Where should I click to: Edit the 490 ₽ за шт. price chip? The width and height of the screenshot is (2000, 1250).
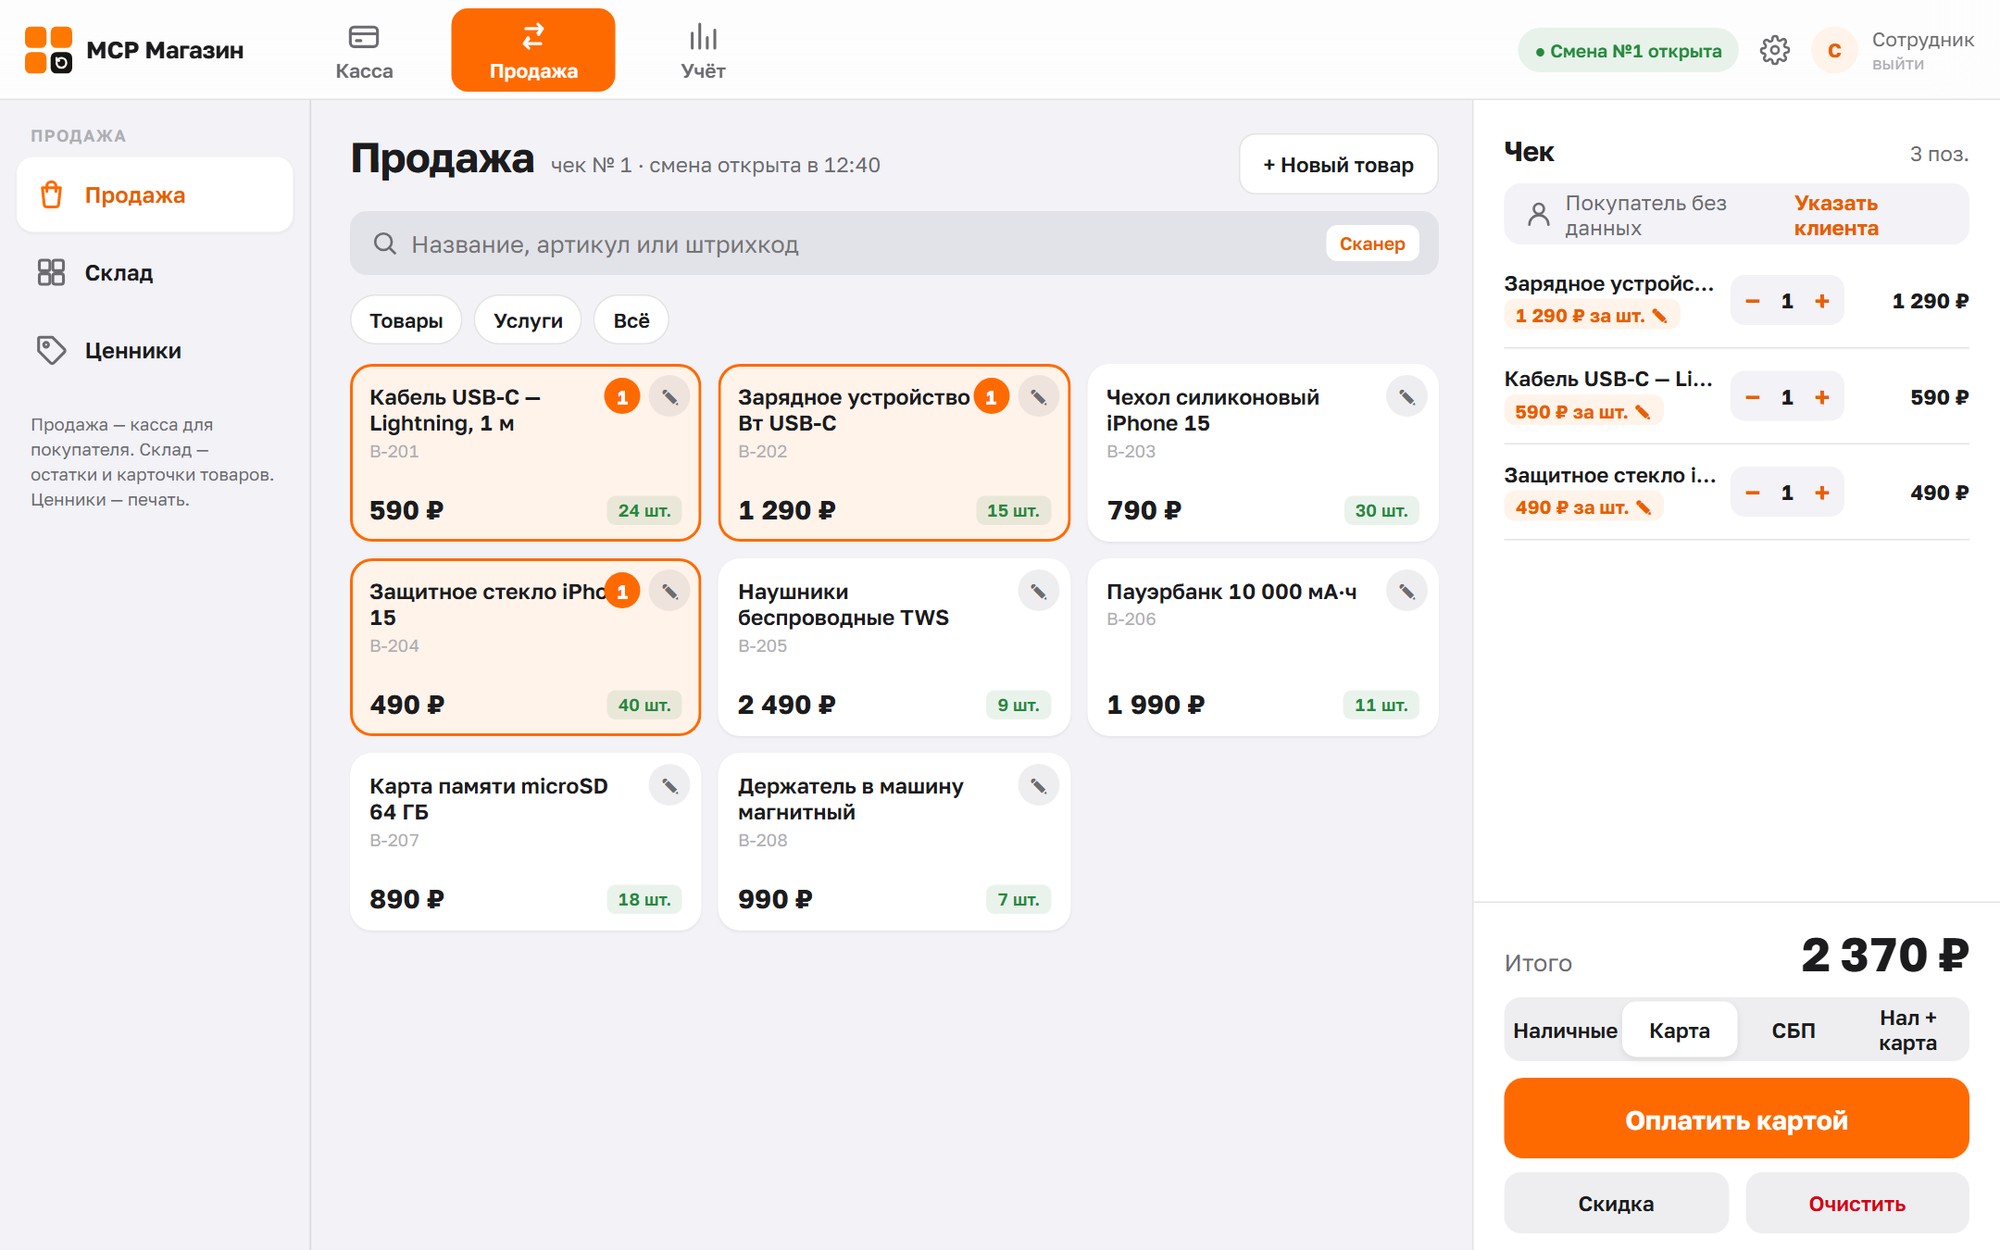click(x=1583, y=508)
